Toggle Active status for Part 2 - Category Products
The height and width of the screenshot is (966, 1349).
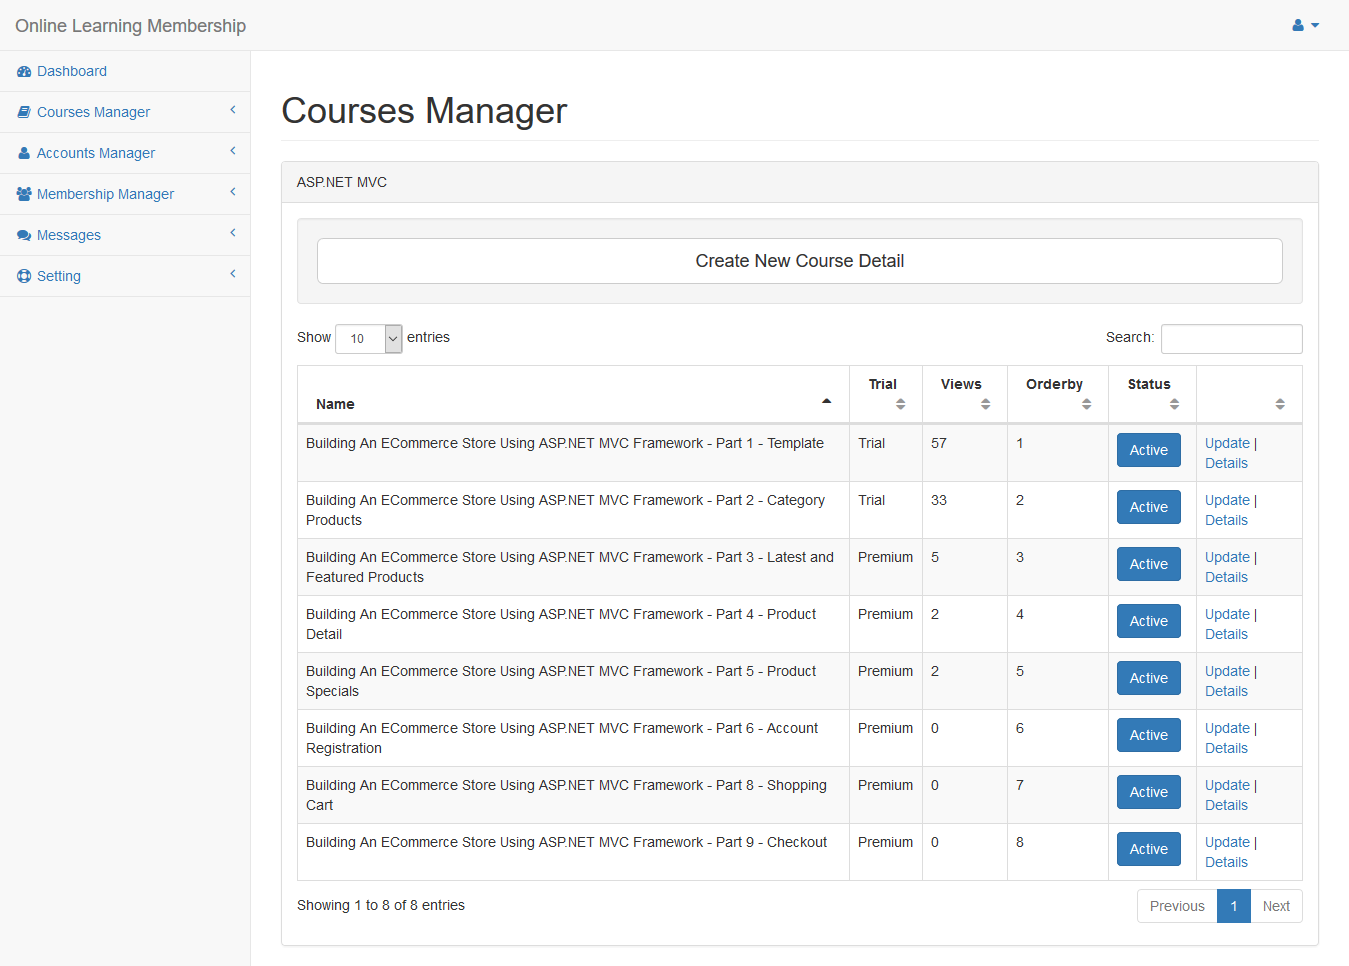1149,507
